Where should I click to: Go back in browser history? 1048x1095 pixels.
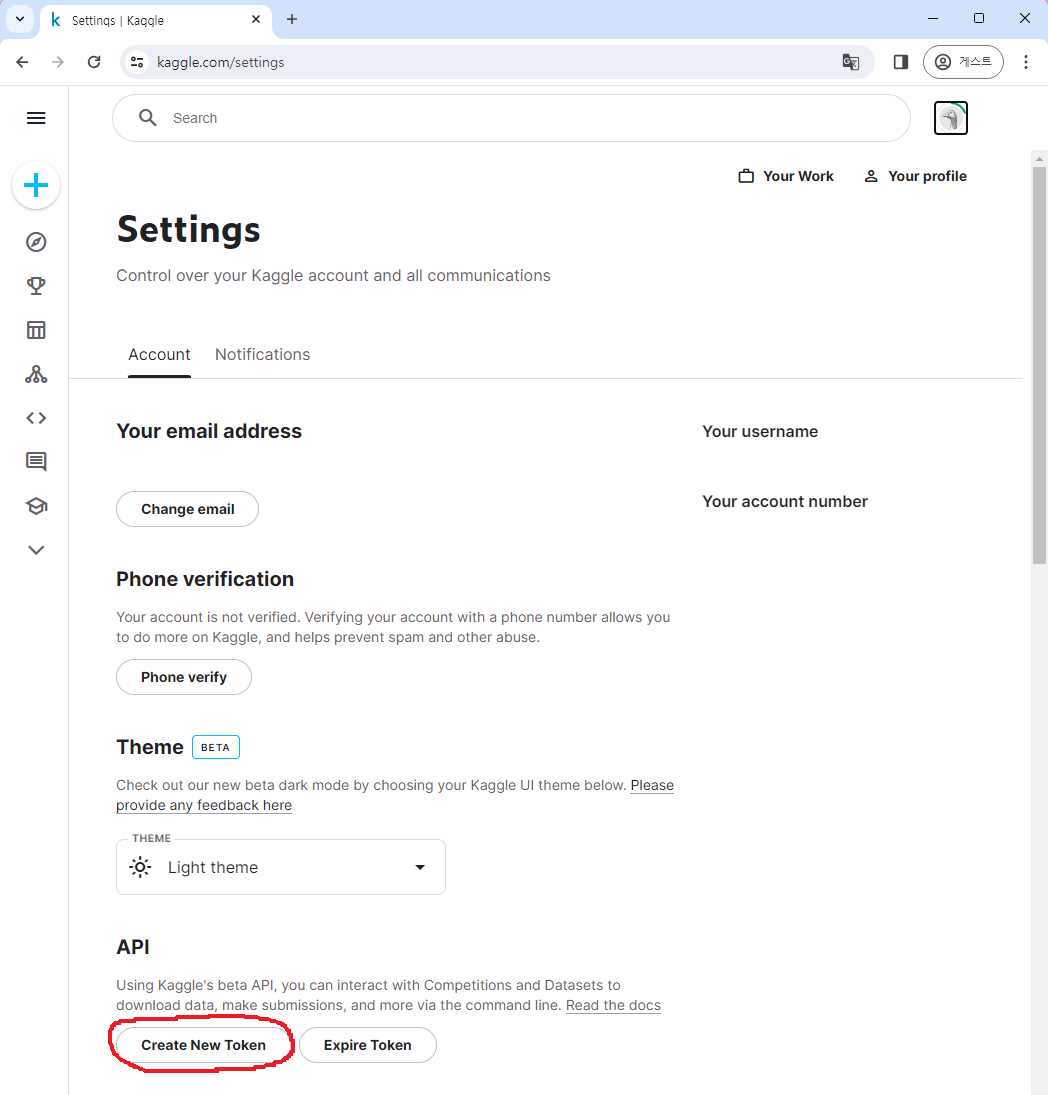(22, 62)
